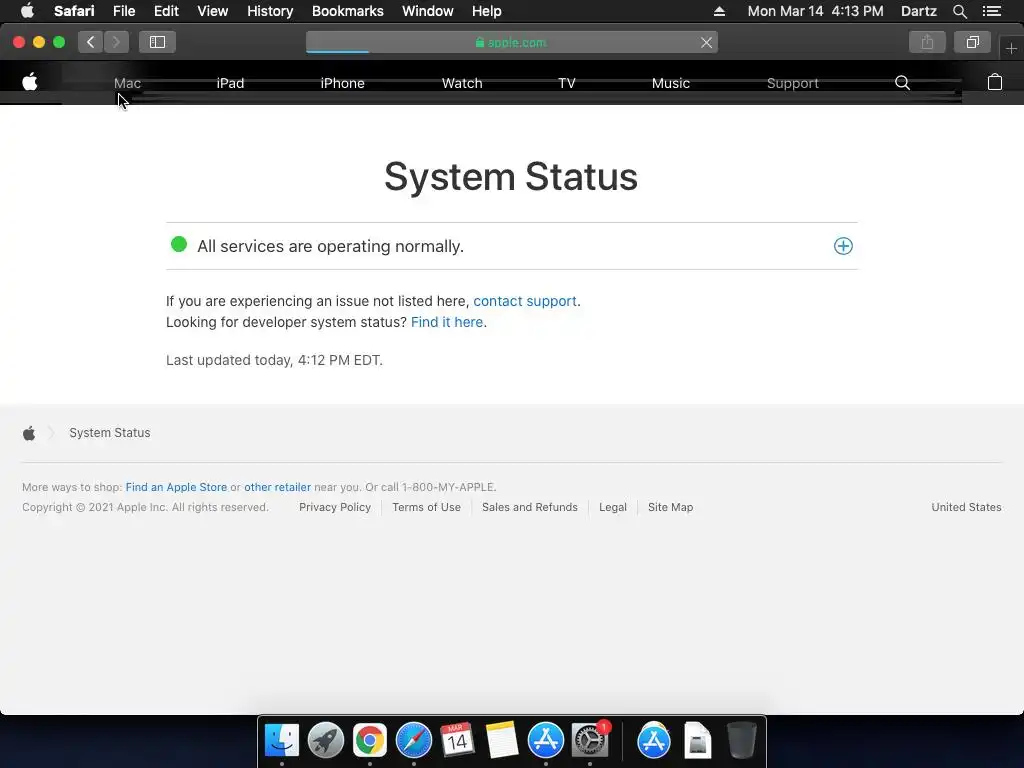
Task: Open the File menu
Action: (124, 11)
